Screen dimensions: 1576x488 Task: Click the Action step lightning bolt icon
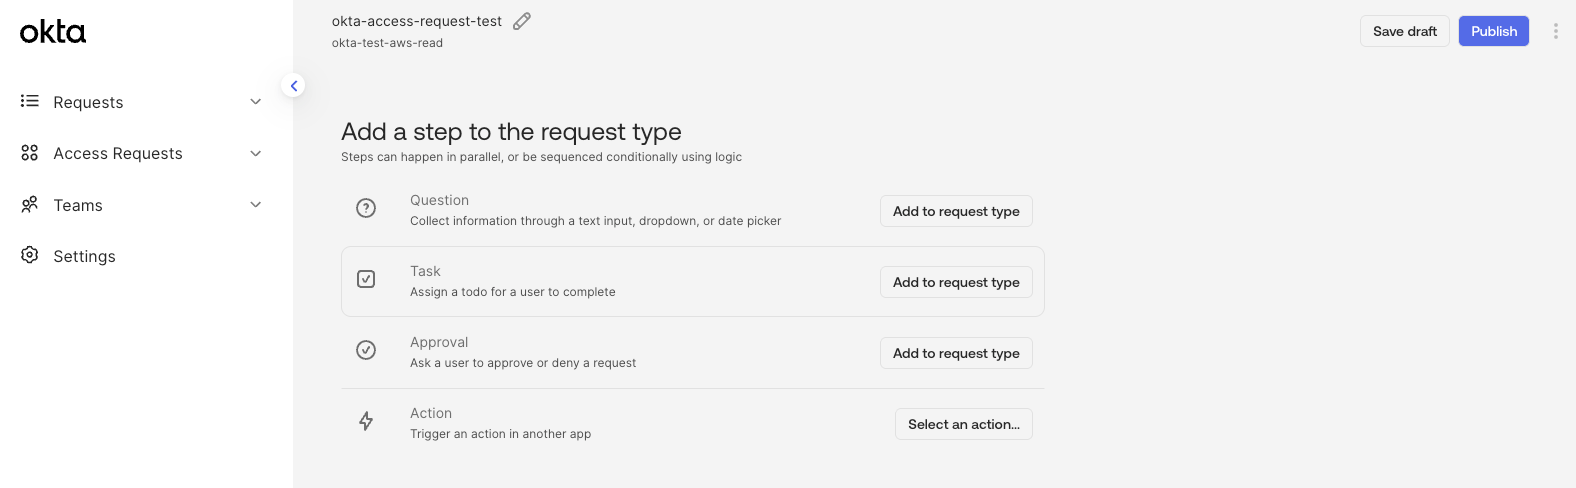pos(366,421)
